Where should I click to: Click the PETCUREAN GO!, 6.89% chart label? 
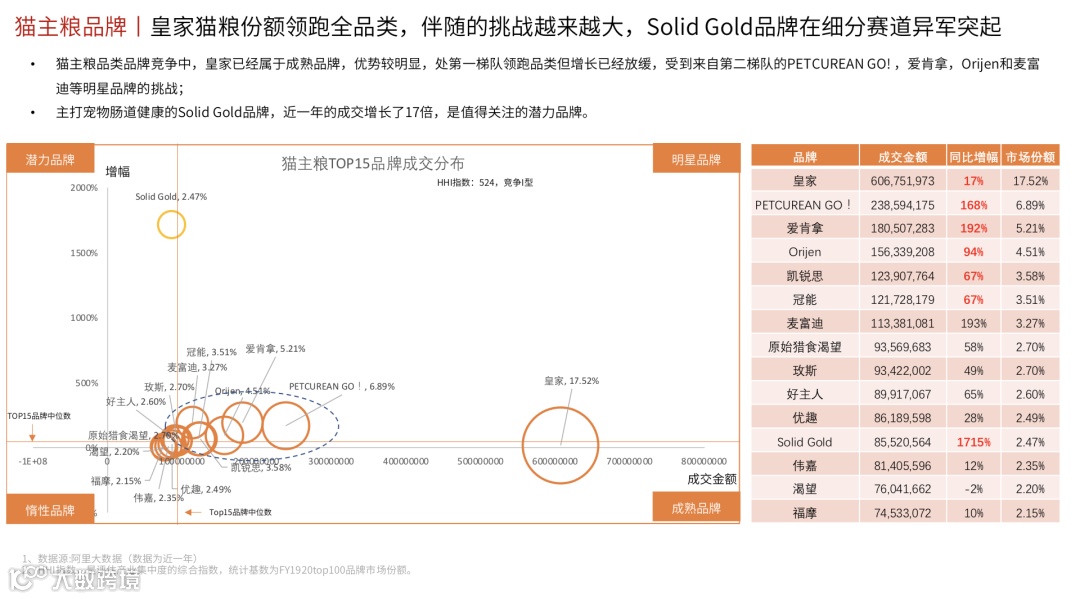point(342,386)
